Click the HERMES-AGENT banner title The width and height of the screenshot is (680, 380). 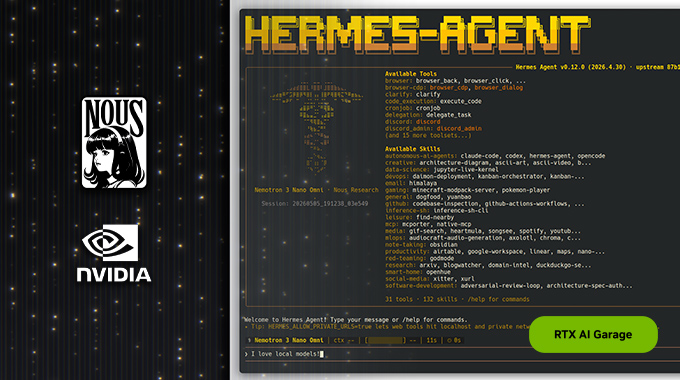click(417, 34)
